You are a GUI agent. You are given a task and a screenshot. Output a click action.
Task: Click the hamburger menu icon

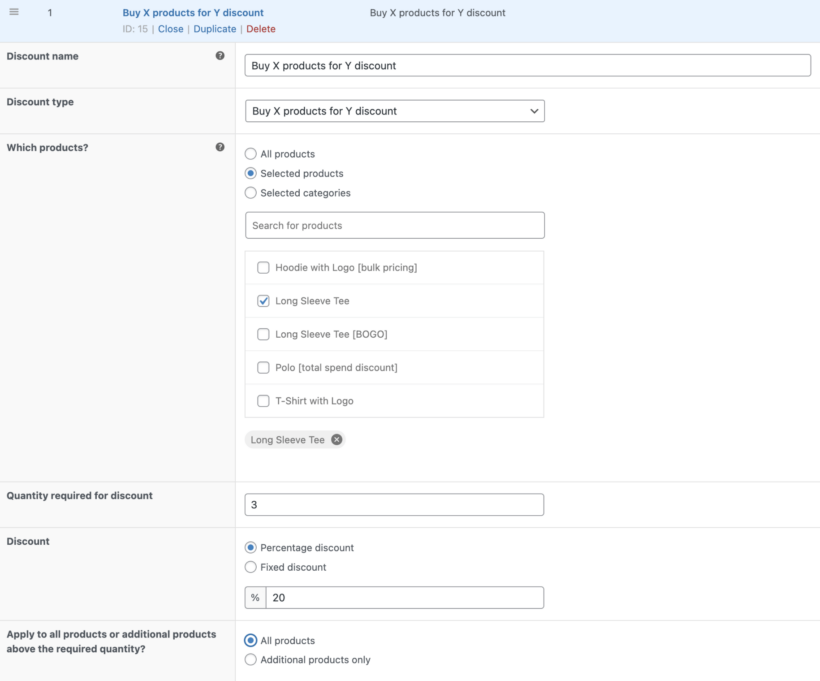click(x=12, y=12)
